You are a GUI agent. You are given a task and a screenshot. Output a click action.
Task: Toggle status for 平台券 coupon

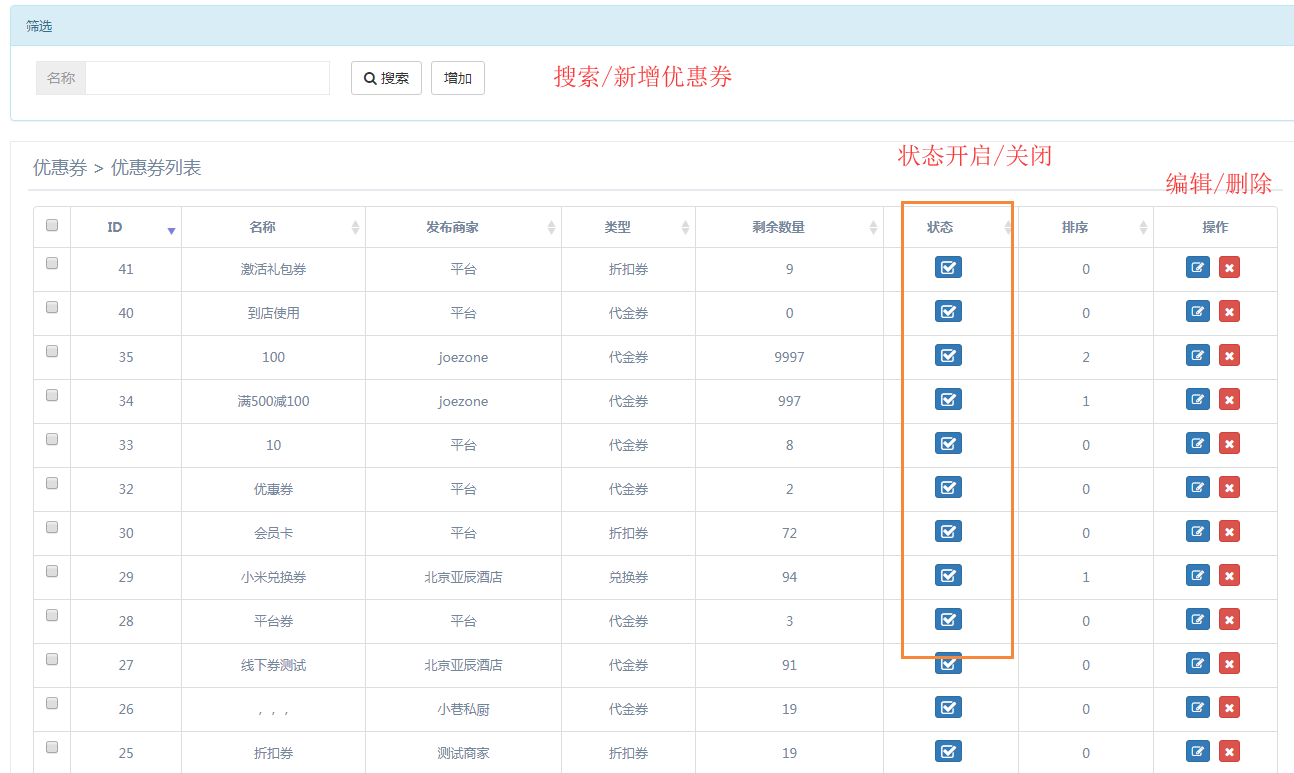[x=948, y=619]
